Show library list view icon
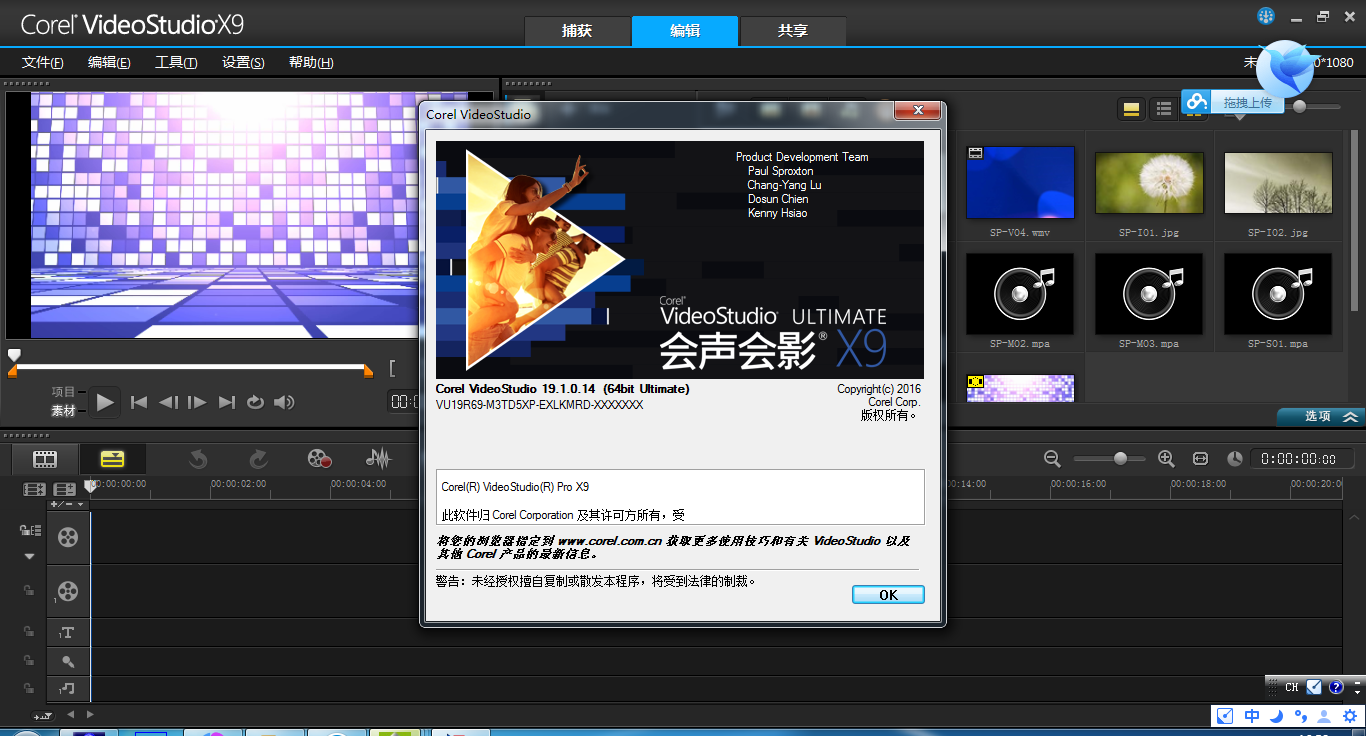The width and height of the screenshot is (1366, 736). tap(1163, 109)
